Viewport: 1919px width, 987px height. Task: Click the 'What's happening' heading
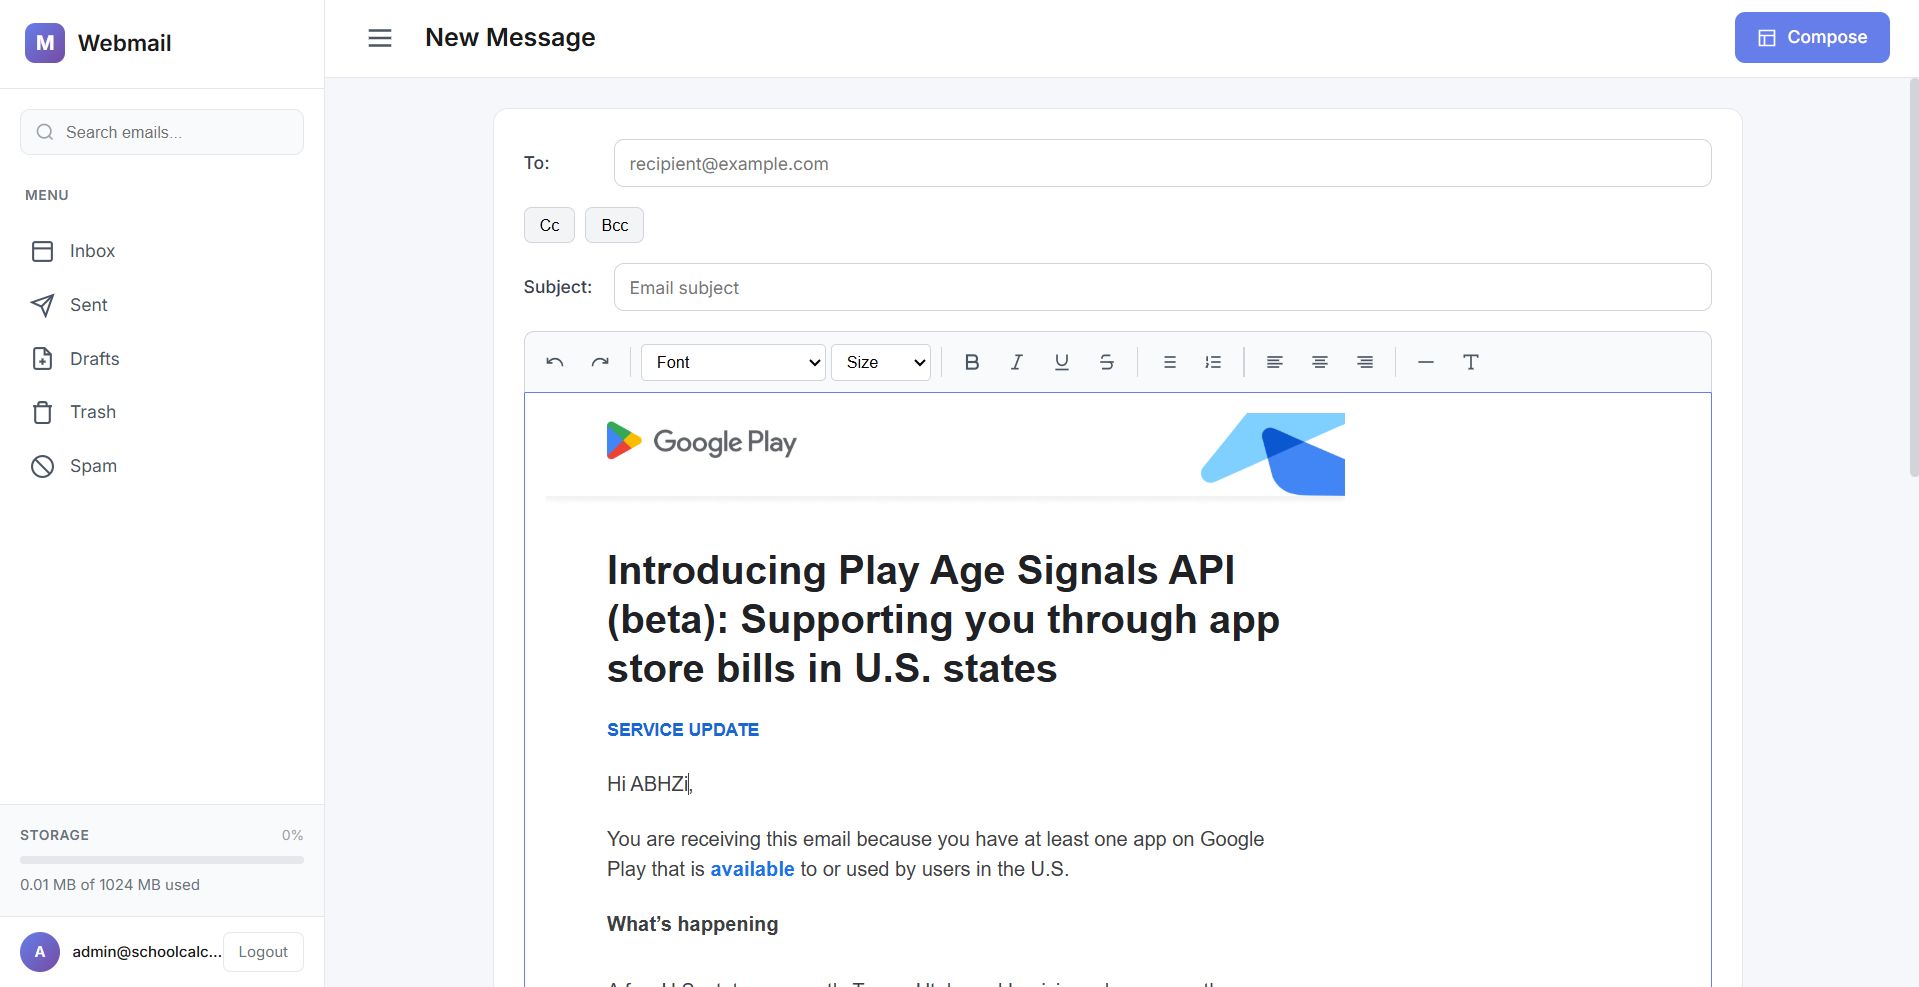tap(692, 924)
